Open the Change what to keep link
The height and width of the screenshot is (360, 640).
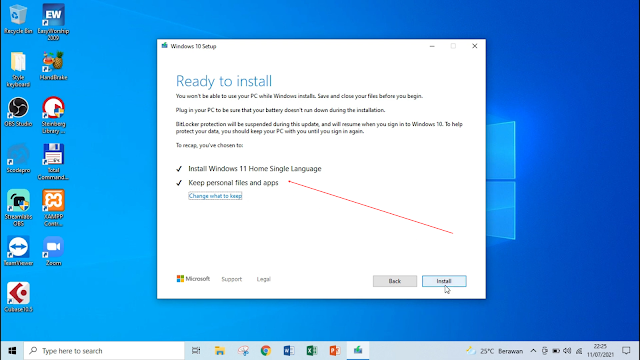coord(215,196)
